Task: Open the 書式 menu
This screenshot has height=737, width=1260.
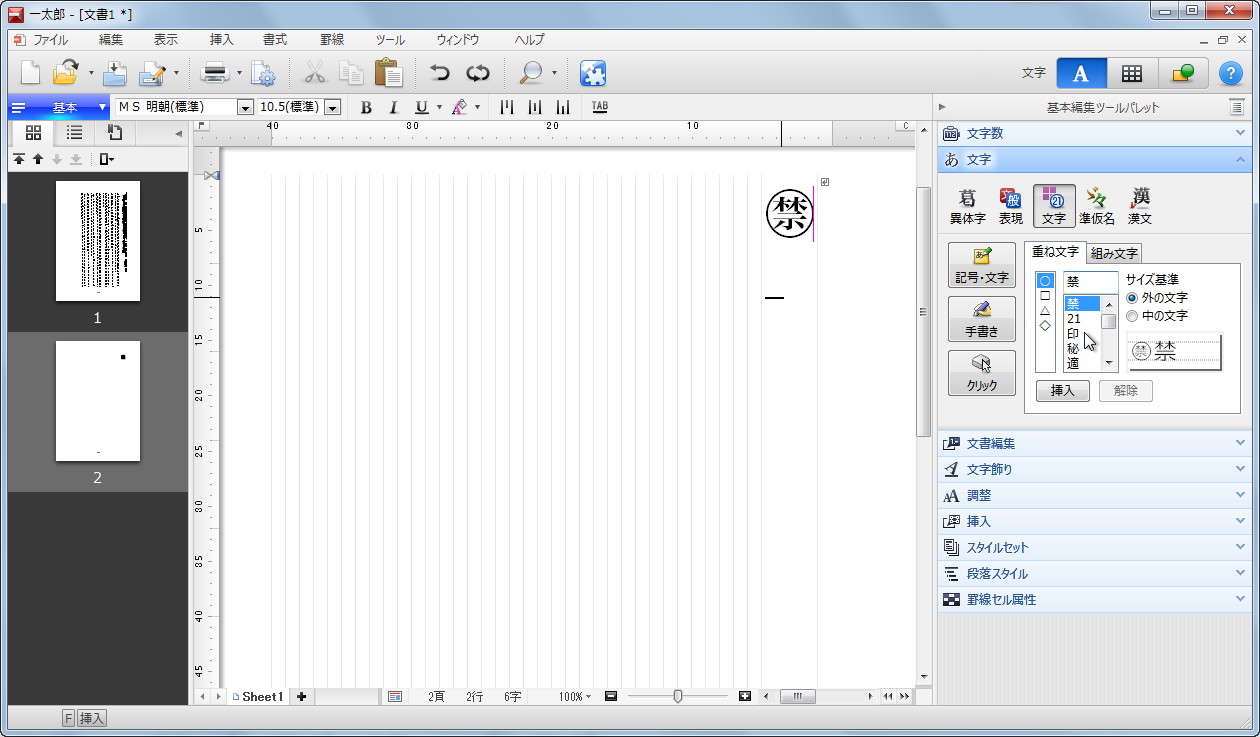Action: point(275,40)
